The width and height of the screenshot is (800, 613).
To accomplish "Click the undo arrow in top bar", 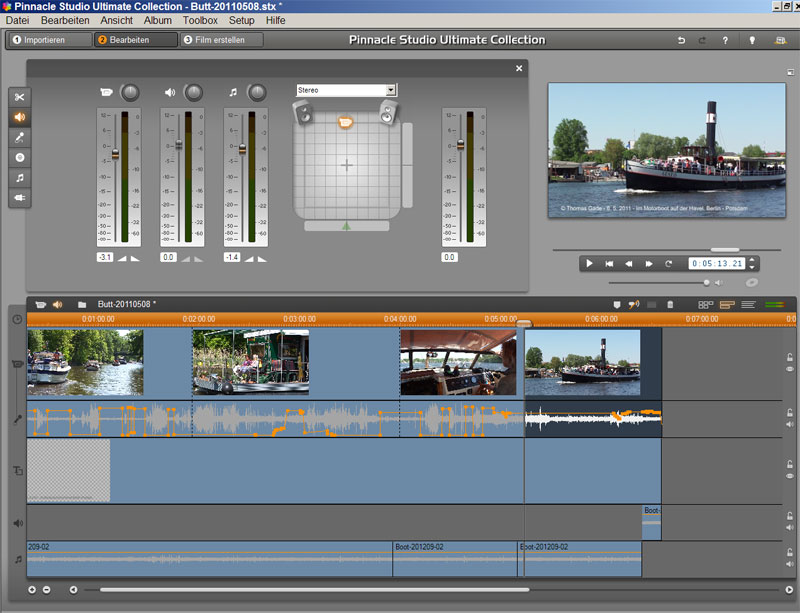I will pyautogui.click(x=682, y=40).
